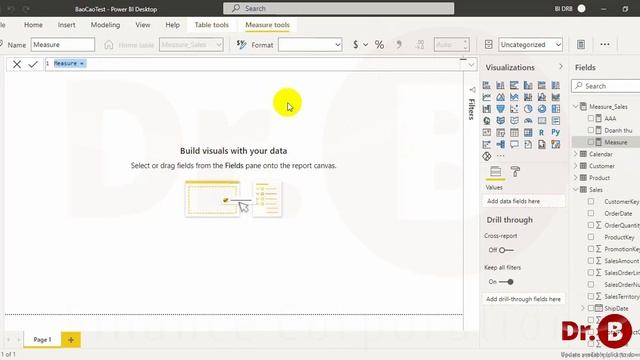
Task: Click the Fields pane search box
Action: point(606,86)
